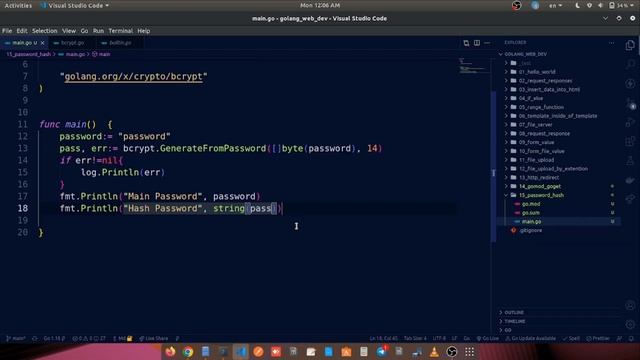640x360 pixels.
Task: Click the split editor right icon
Action: click(477, 43)
